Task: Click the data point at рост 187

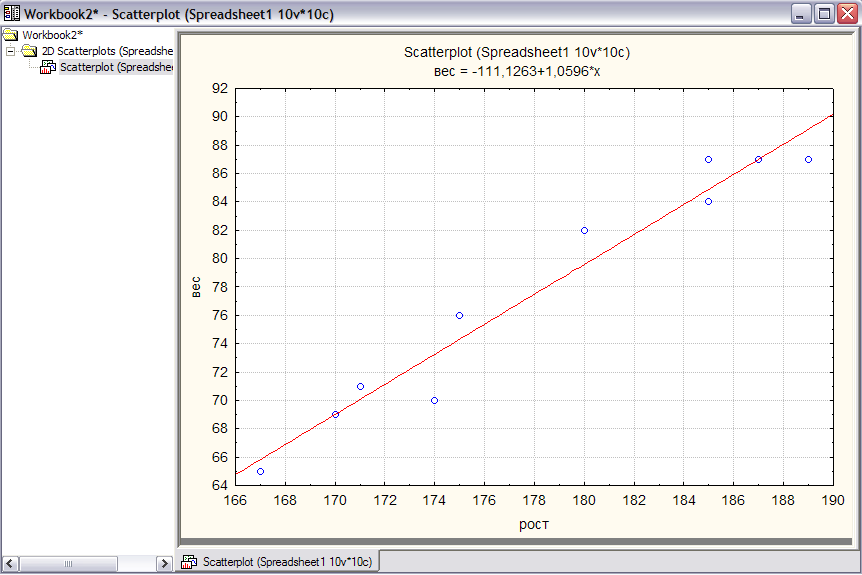Action: (759, 159)
